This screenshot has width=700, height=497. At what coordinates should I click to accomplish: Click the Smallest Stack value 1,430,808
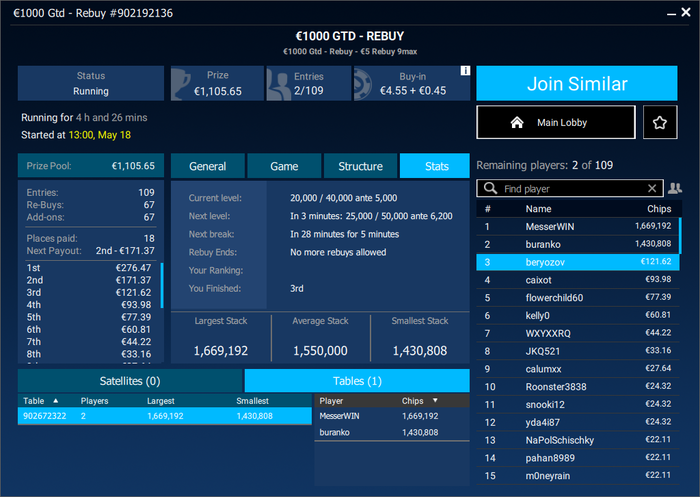coord(420,351)
